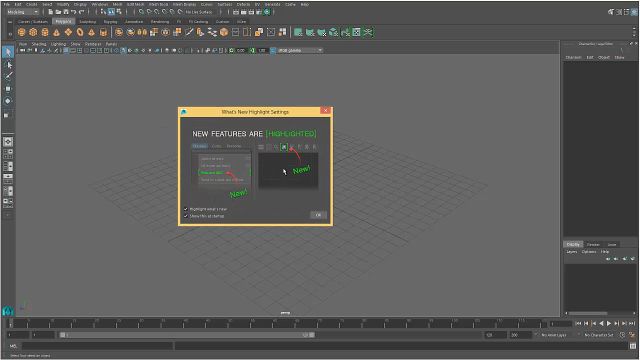Switch to the Rigging shelf tab
Screen dimensions: 640x360
pos(110,21)
